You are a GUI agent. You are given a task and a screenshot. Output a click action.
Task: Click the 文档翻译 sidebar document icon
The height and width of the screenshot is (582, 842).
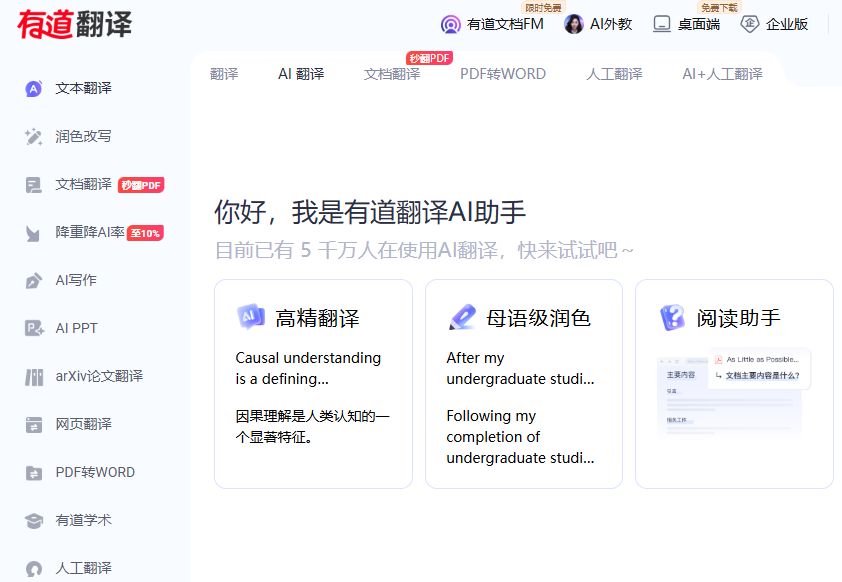(x=34, y=185)
